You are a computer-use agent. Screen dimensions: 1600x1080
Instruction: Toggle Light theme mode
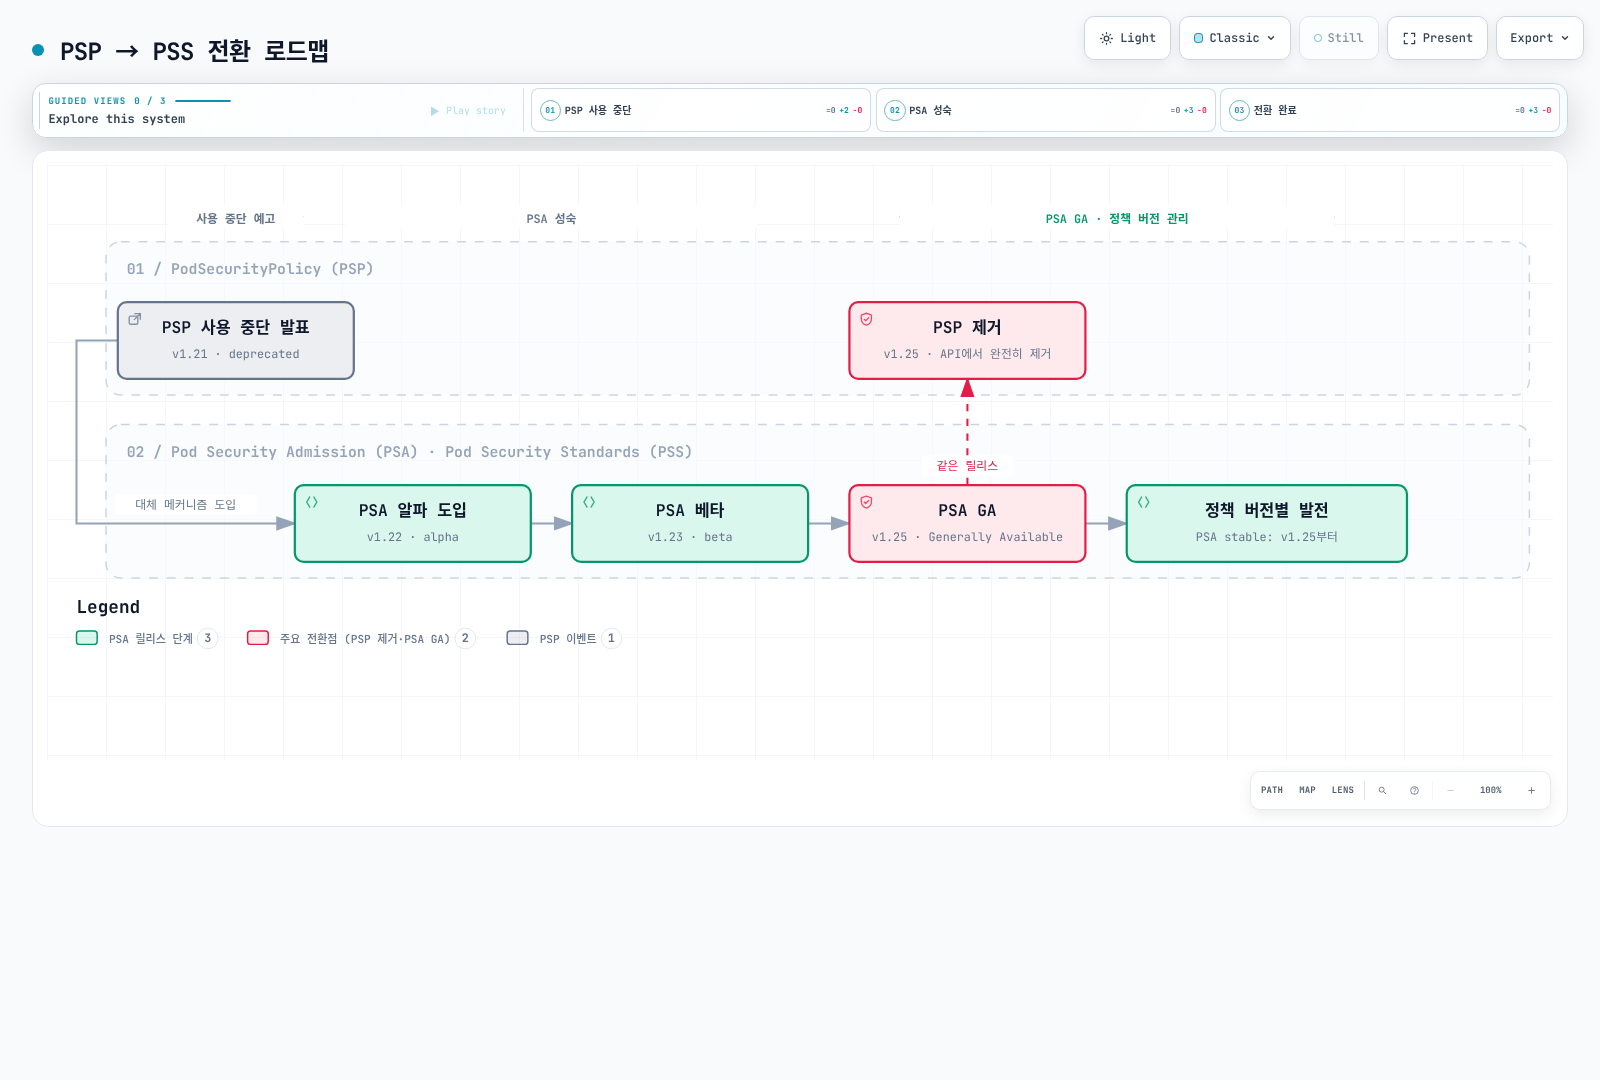tap(1127, 38)
